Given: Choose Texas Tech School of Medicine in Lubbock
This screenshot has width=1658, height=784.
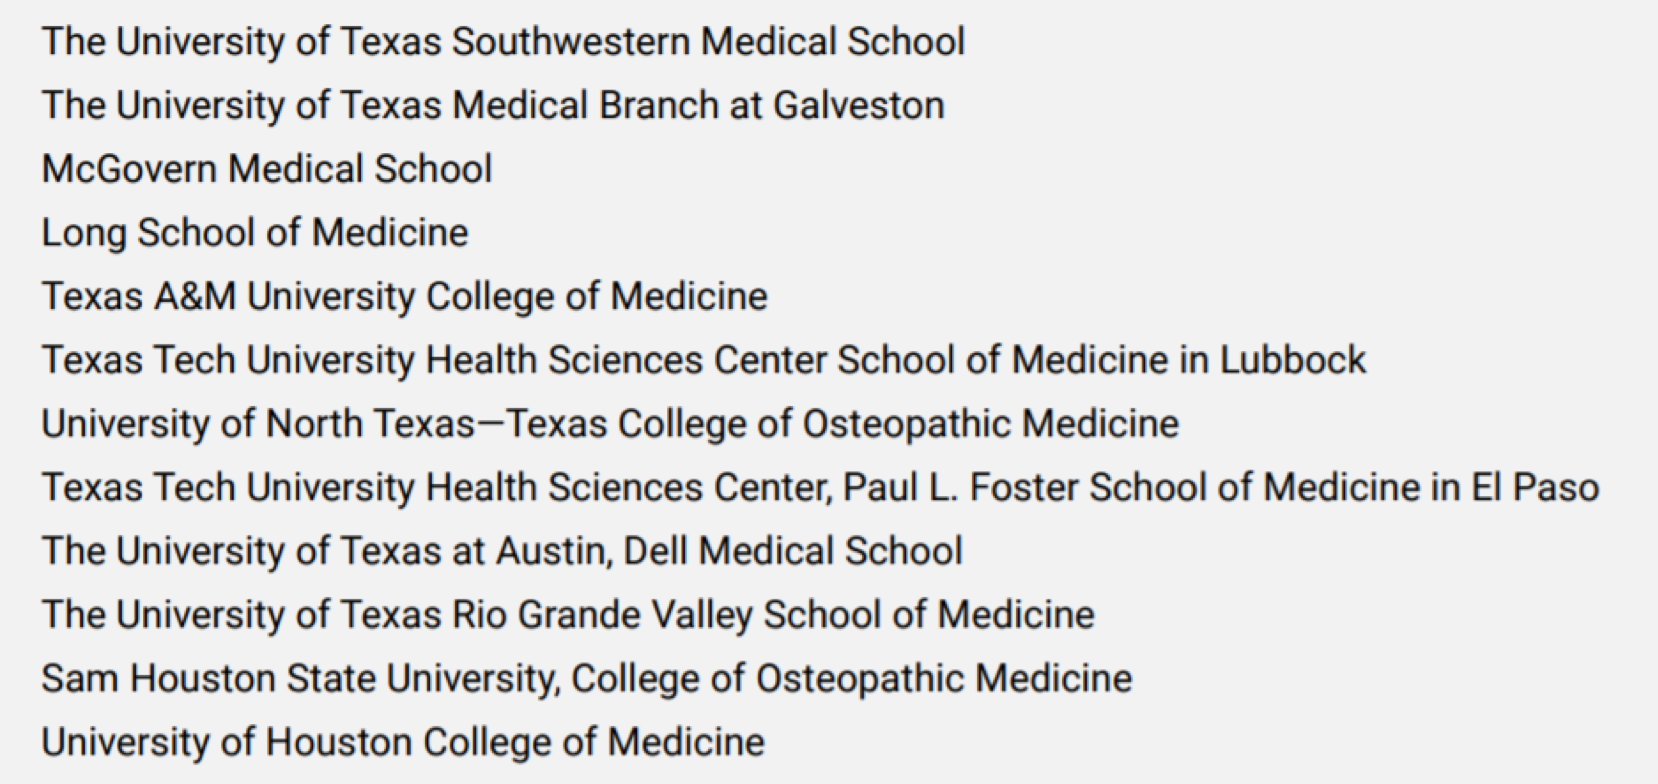Looking at the screenshot, I should click(x=704, y=360).
